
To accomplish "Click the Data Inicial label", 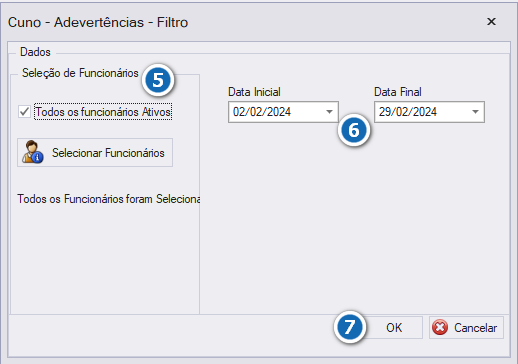I will [x=254, y=92].
